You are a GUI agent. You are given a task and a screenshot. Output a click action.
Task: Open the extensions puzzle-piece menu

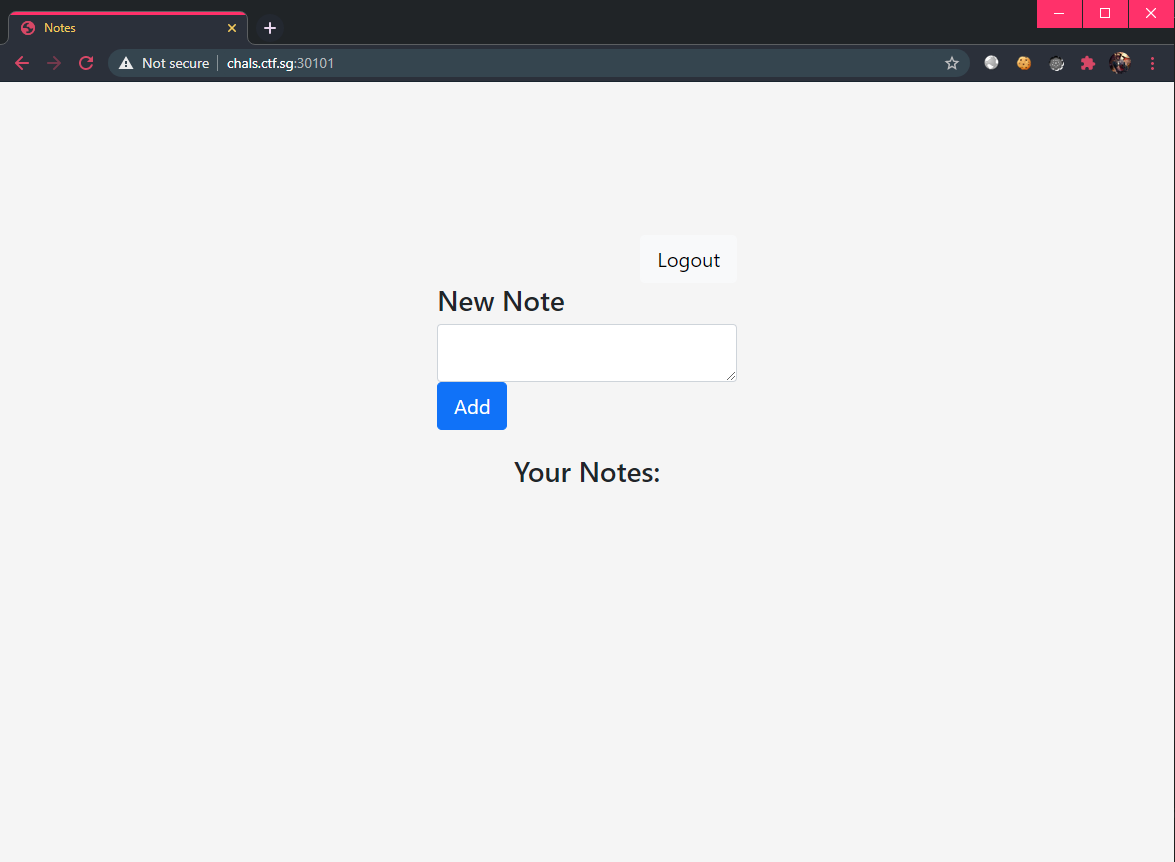[1088, 62]
